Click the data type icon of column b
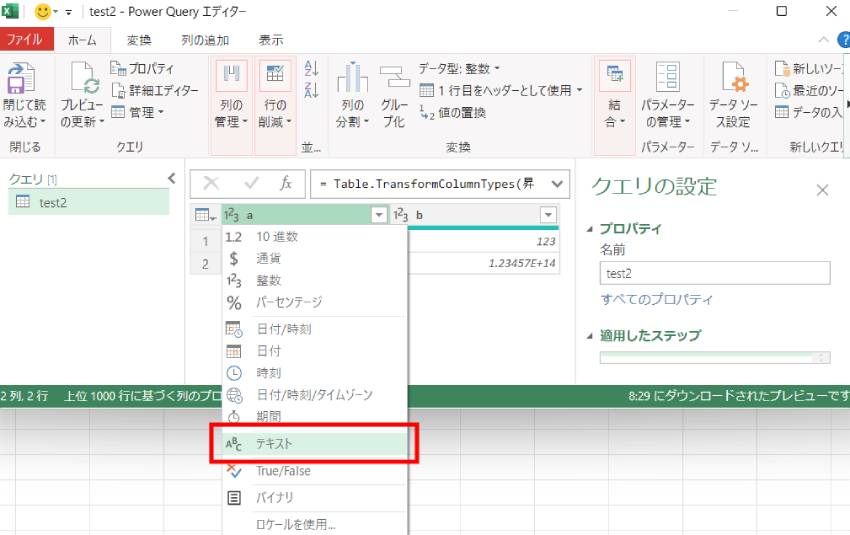 401,215
